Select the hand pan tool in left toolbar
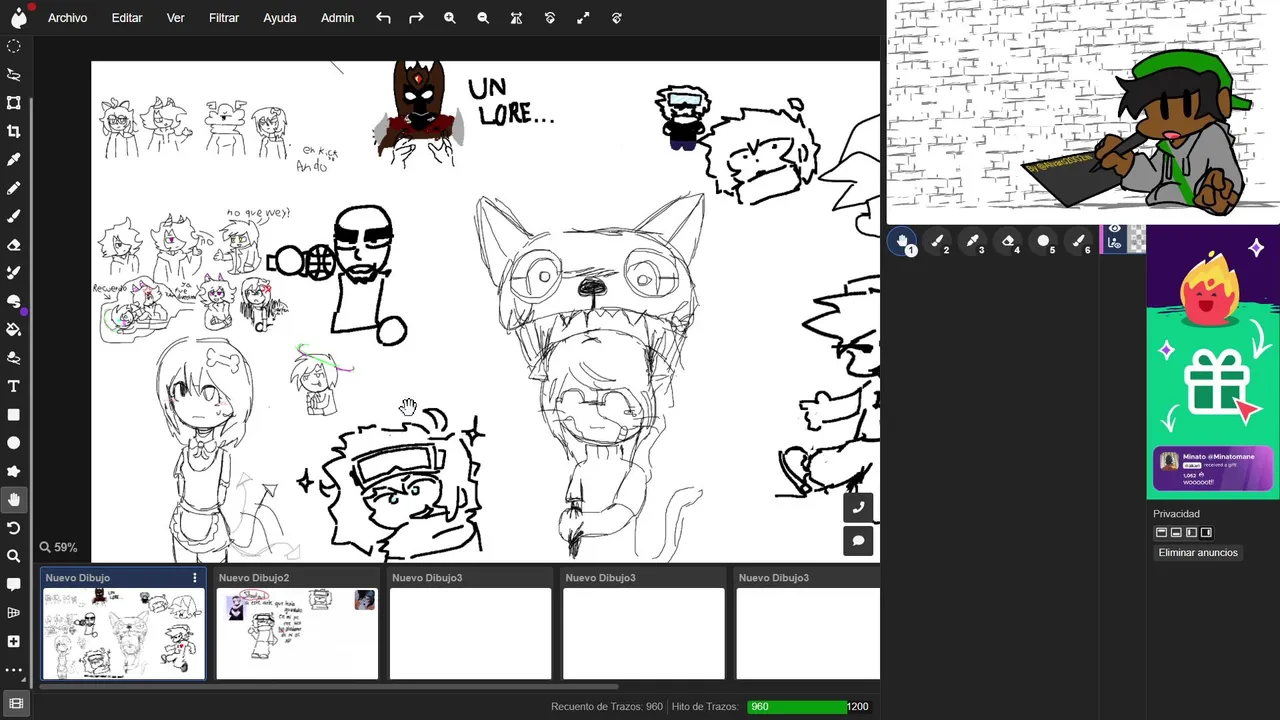Screen dimensions: 1280x720 pos(14,499)
